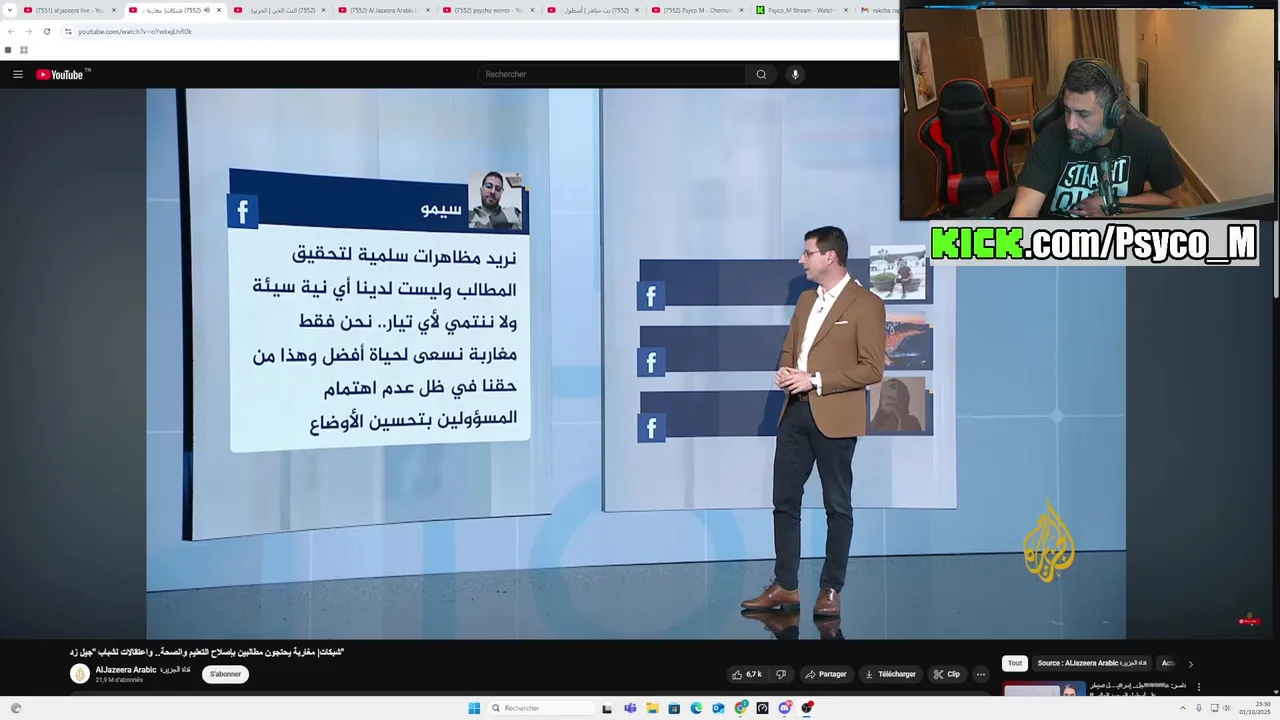Go back with browser back arrow
The height and width of the screenshot is (720, 1280).
tap(10, 31)
